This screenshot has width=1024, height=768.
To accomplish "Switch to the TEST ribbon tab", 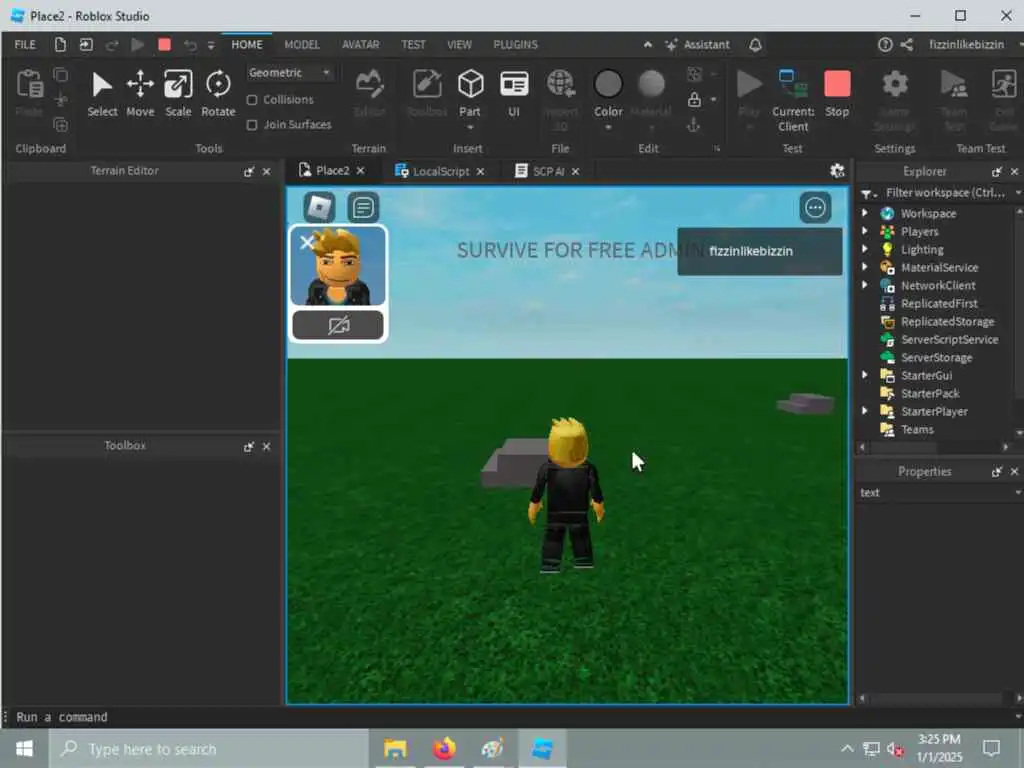I will pyautogui.click(x=413, y=44).
